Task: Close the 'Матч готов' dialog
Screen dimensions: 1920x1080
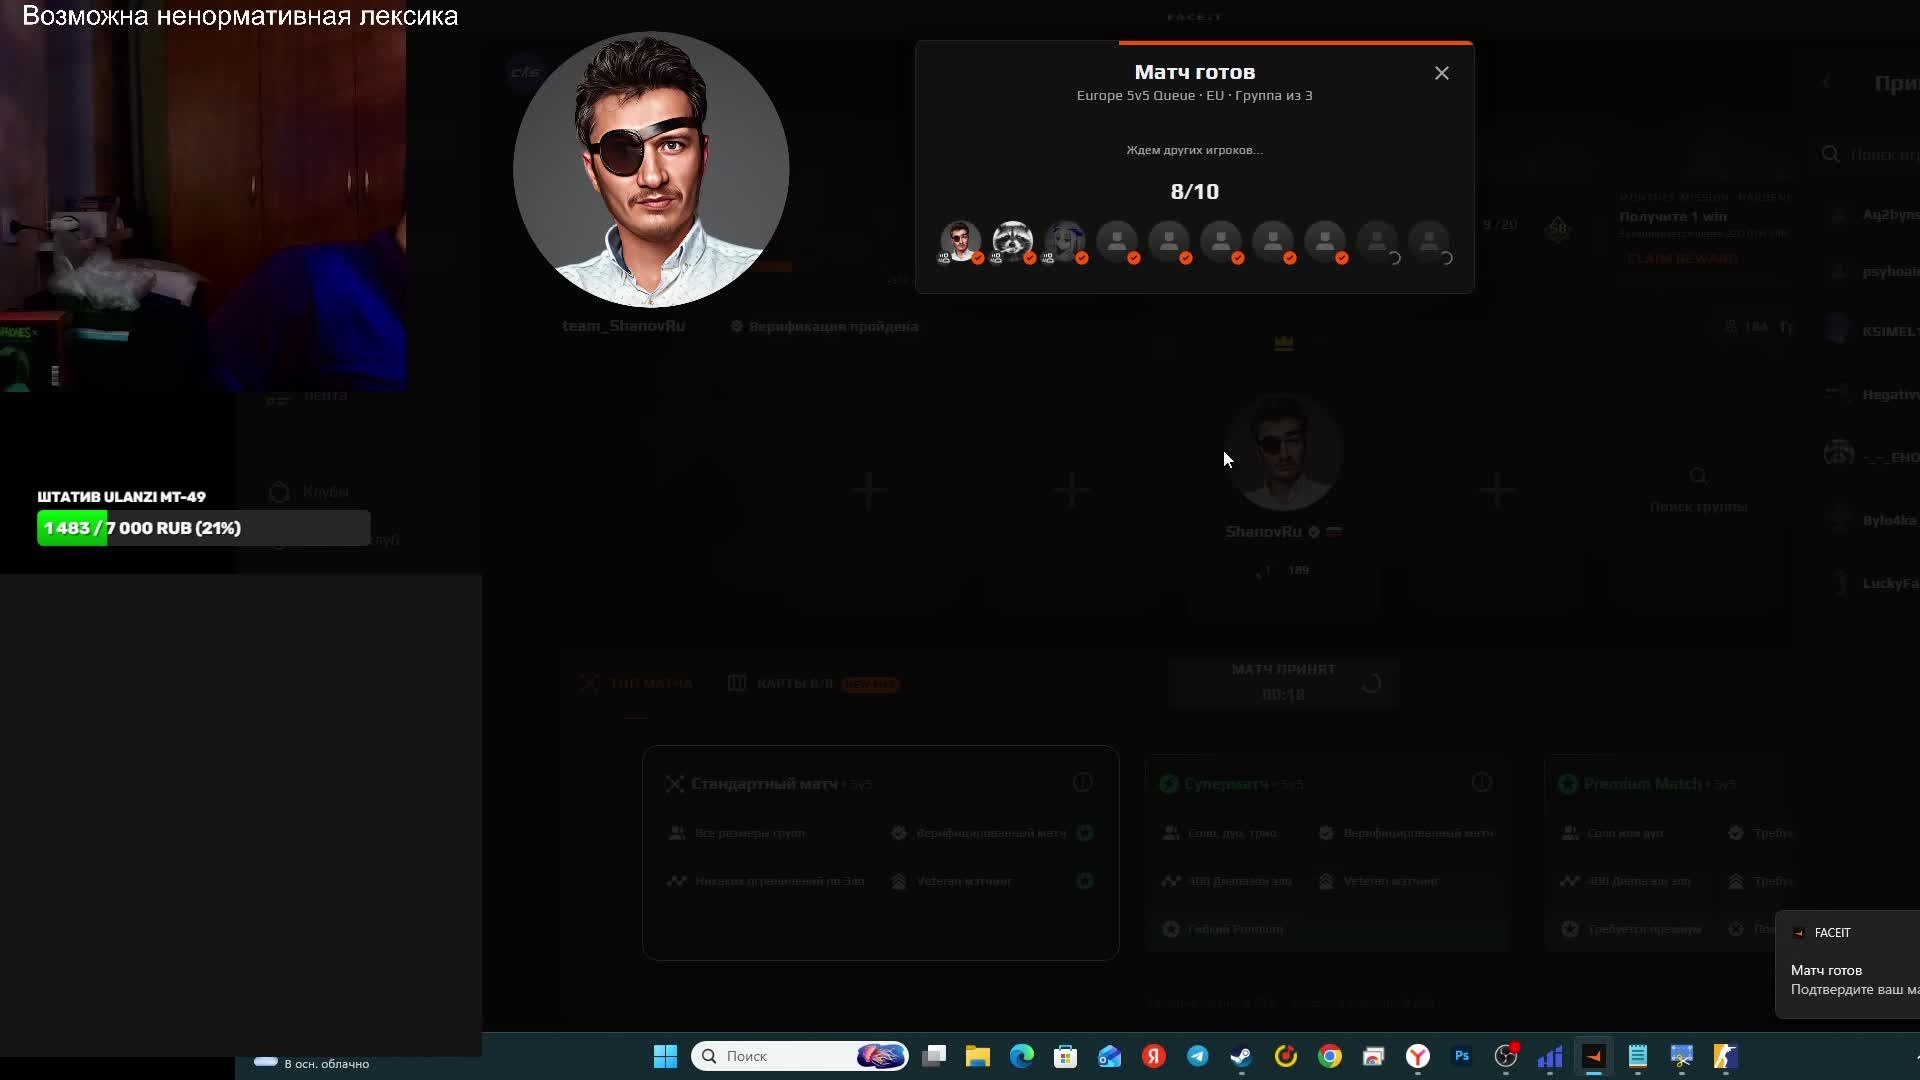Action: click(1441, 73)
